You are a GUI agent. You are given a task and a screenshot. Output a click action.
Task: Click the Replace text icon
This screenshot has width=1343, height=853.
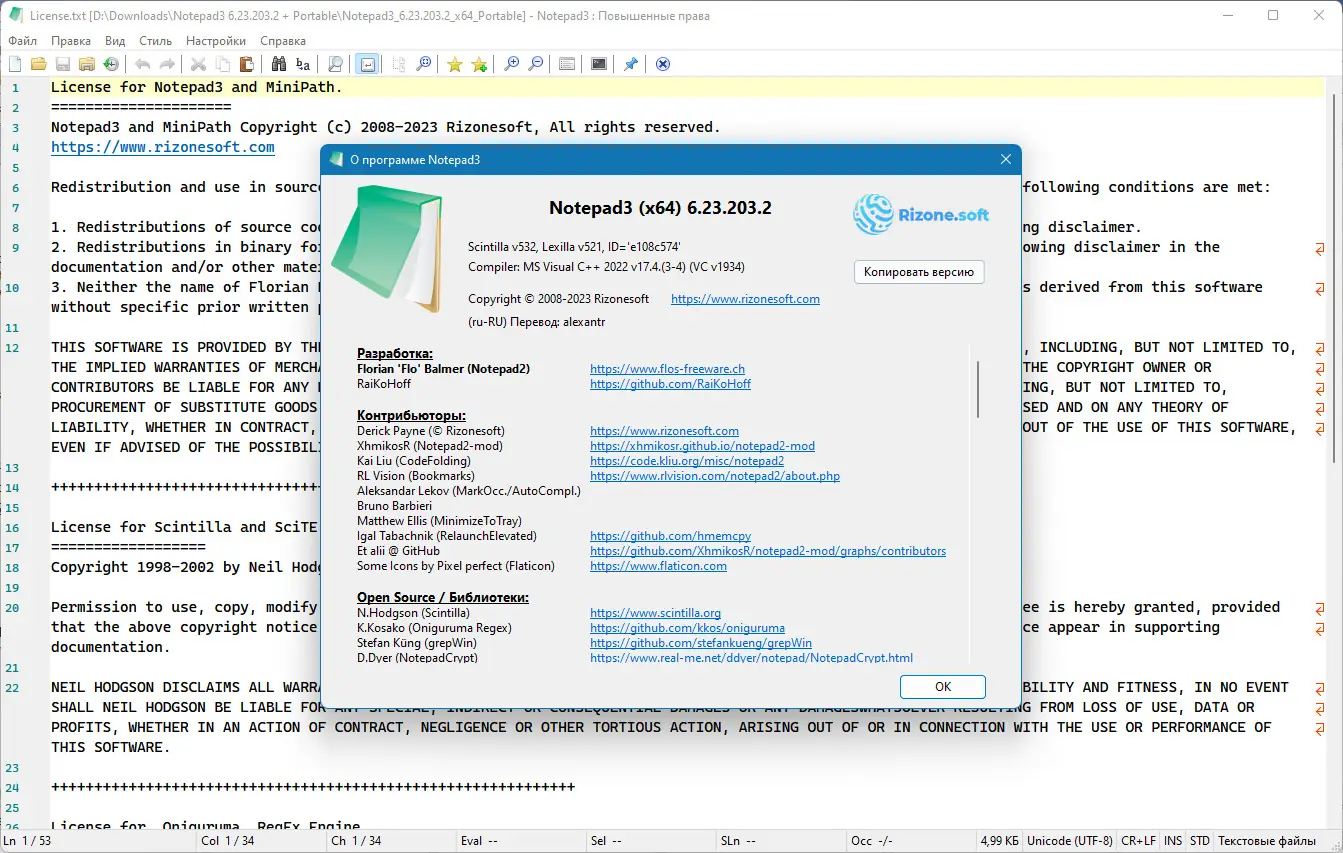click(303, 63)
